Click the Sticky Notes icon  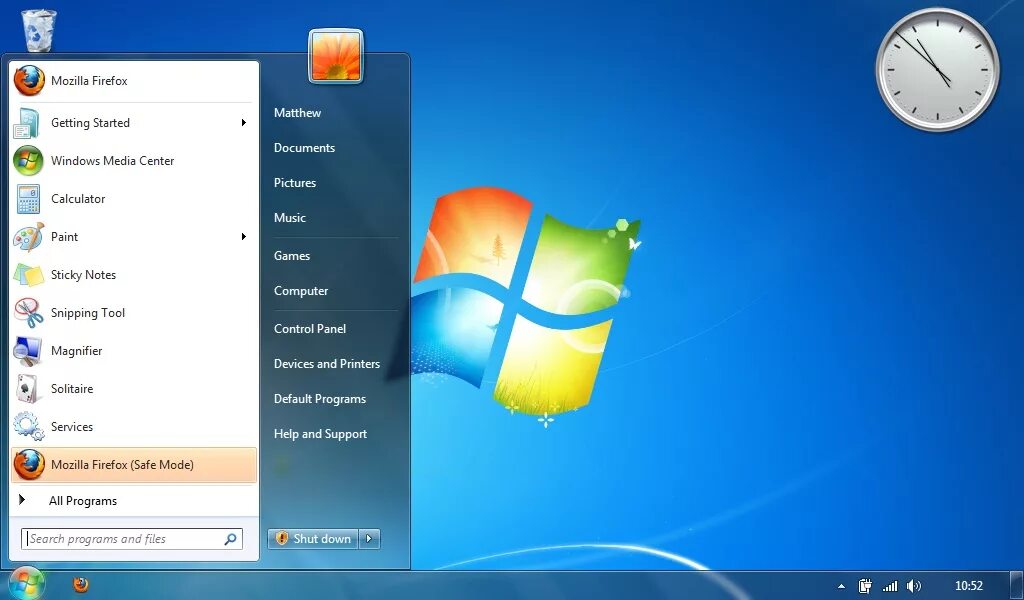coord(28,274)
